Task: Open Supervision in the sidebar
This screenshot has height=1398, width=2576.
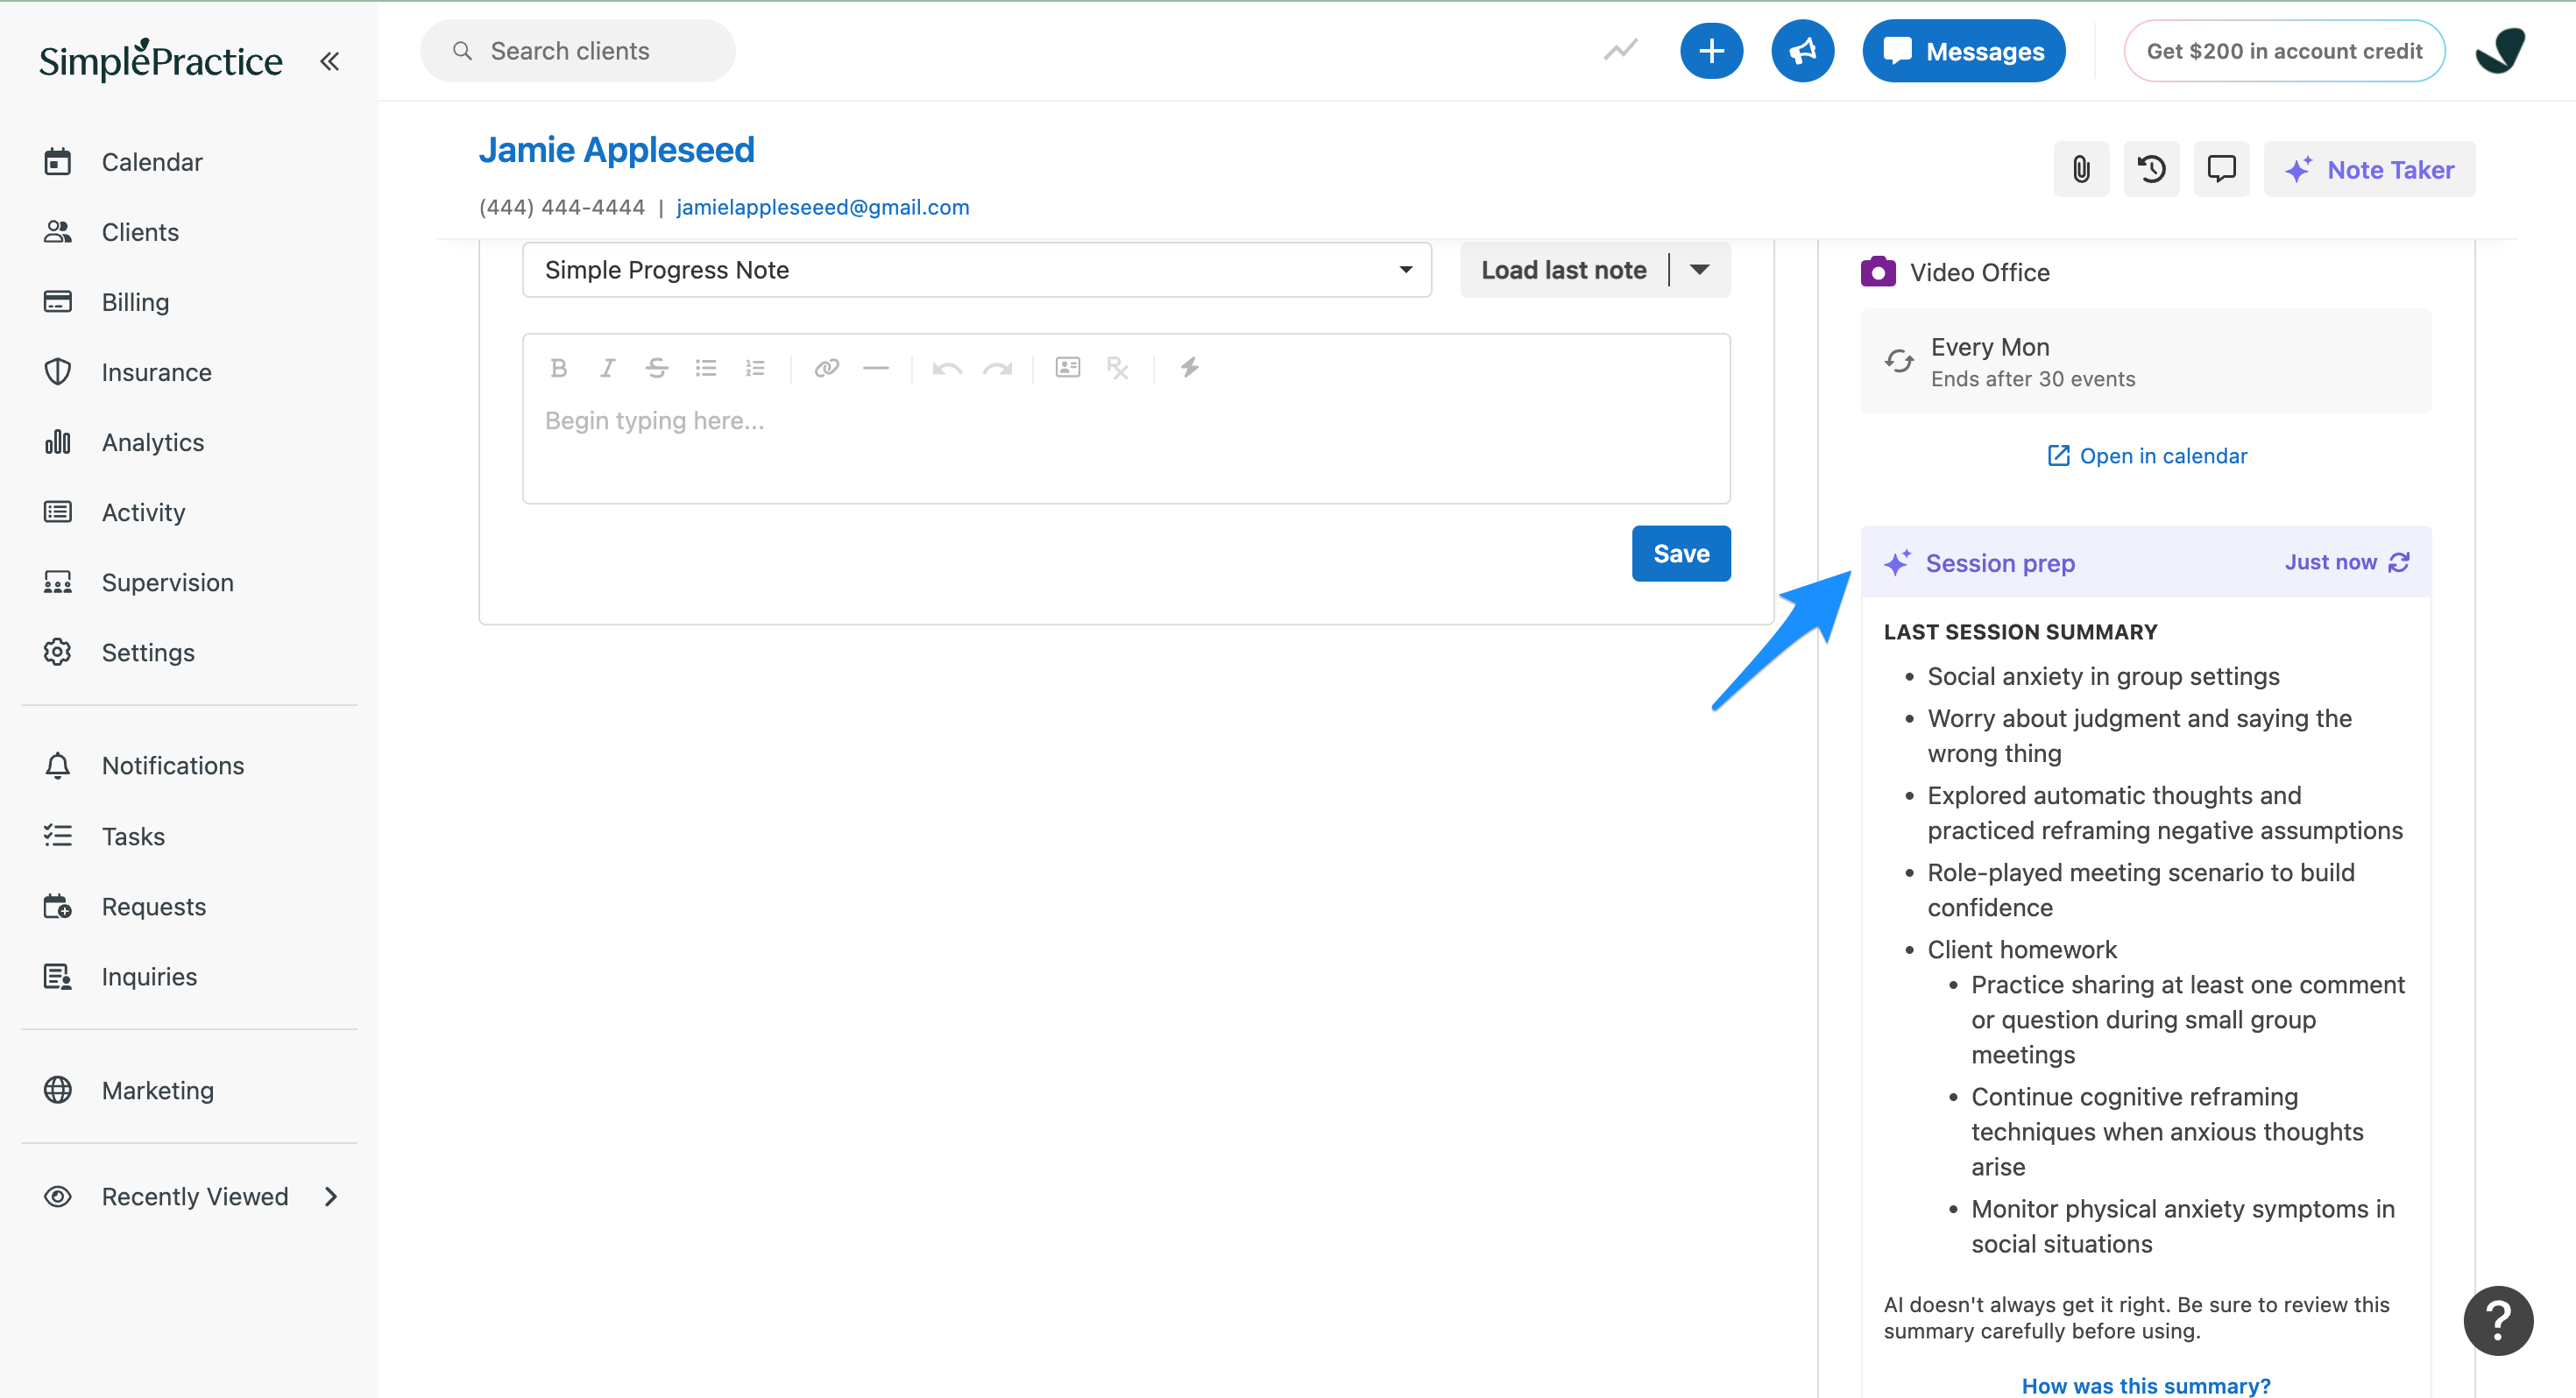Action: click(167, 582)
